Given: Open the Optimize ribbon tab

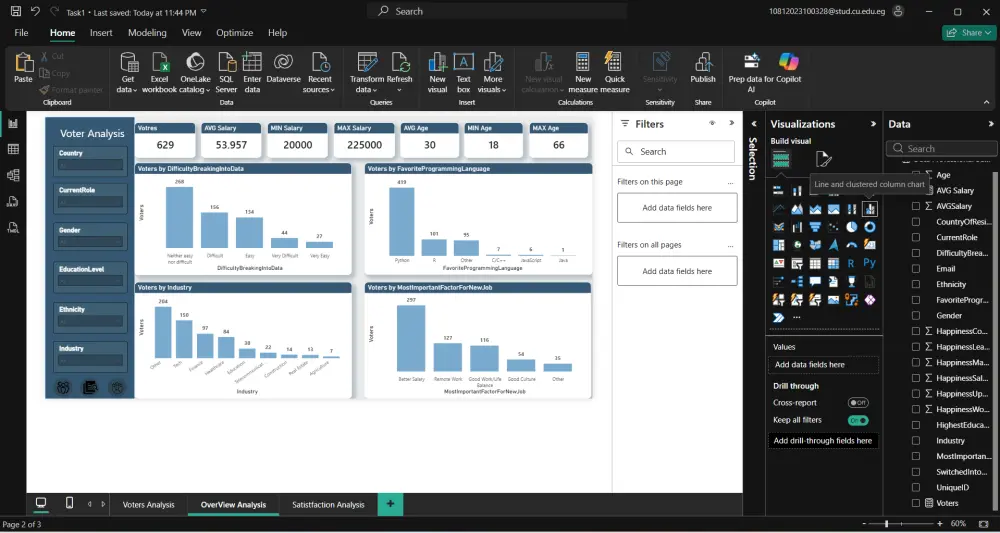Looking at the screenshot, I should coord(234,33).
